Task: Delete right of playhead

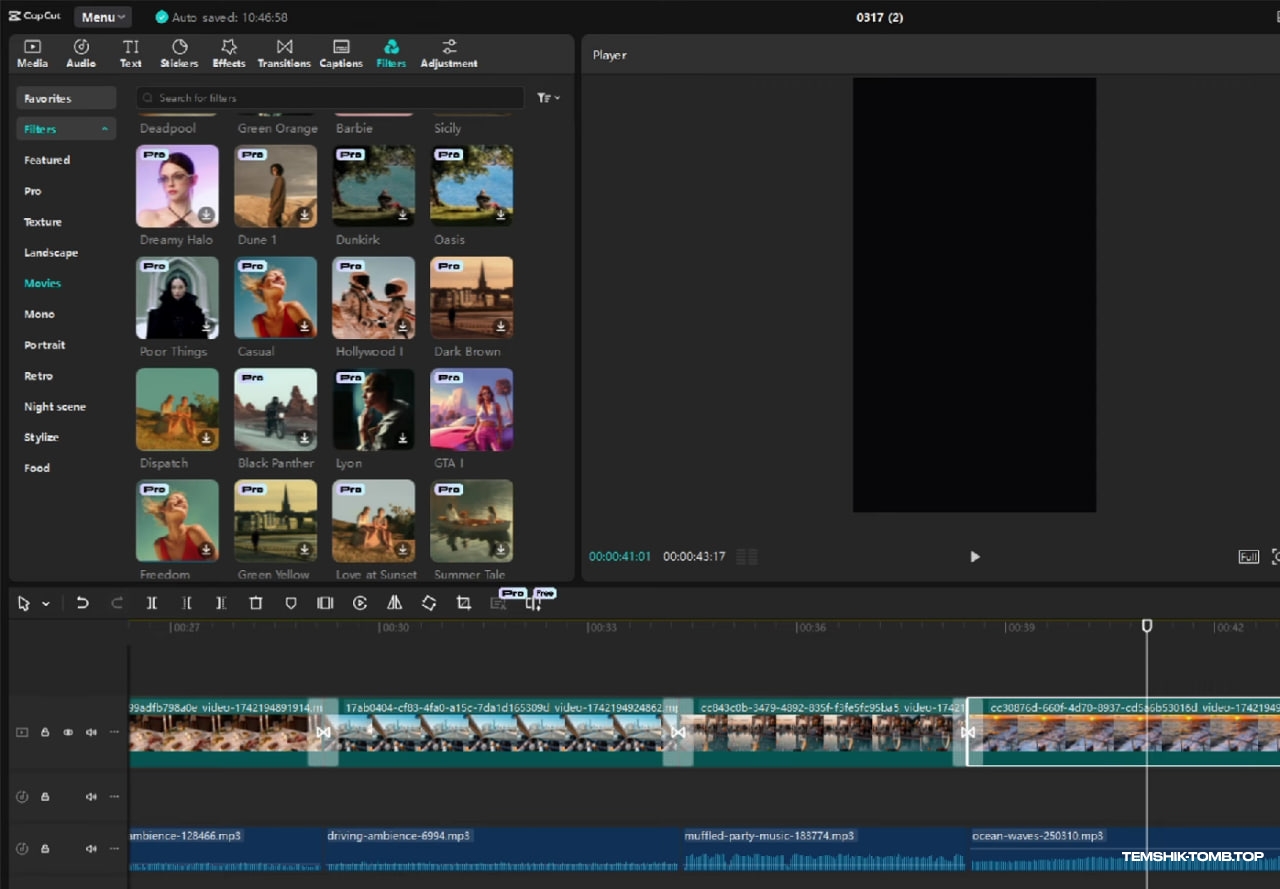Action: coord(221,603)
